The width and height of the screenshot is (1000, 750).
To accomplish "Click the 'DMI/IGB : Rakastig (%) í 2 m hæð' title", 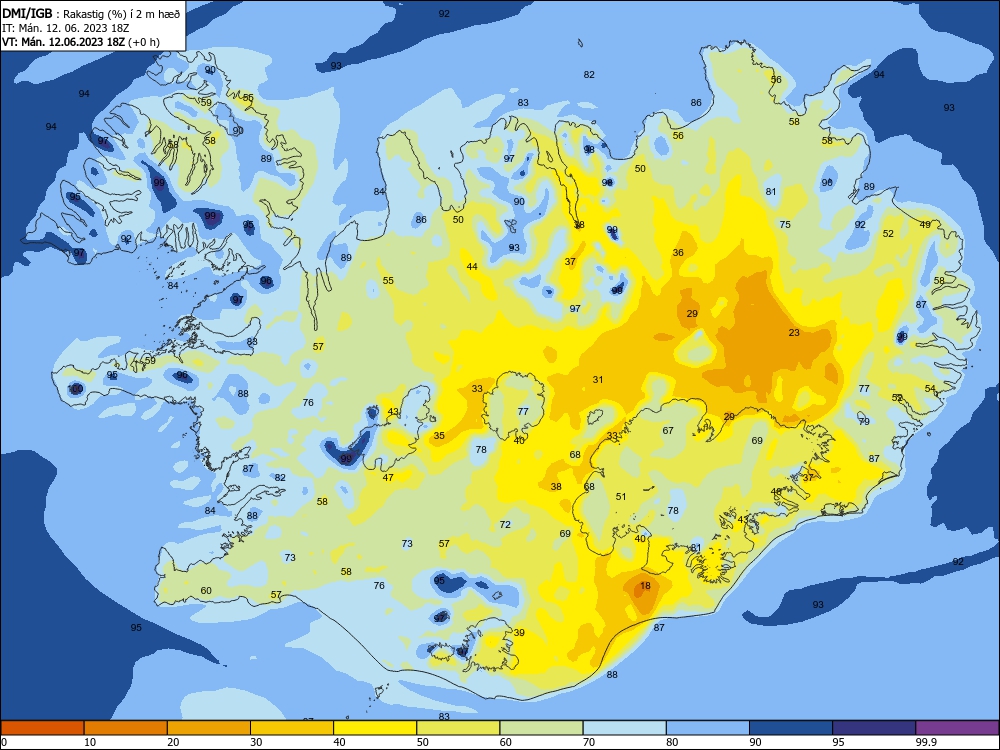I will click(x=91, y=13).
